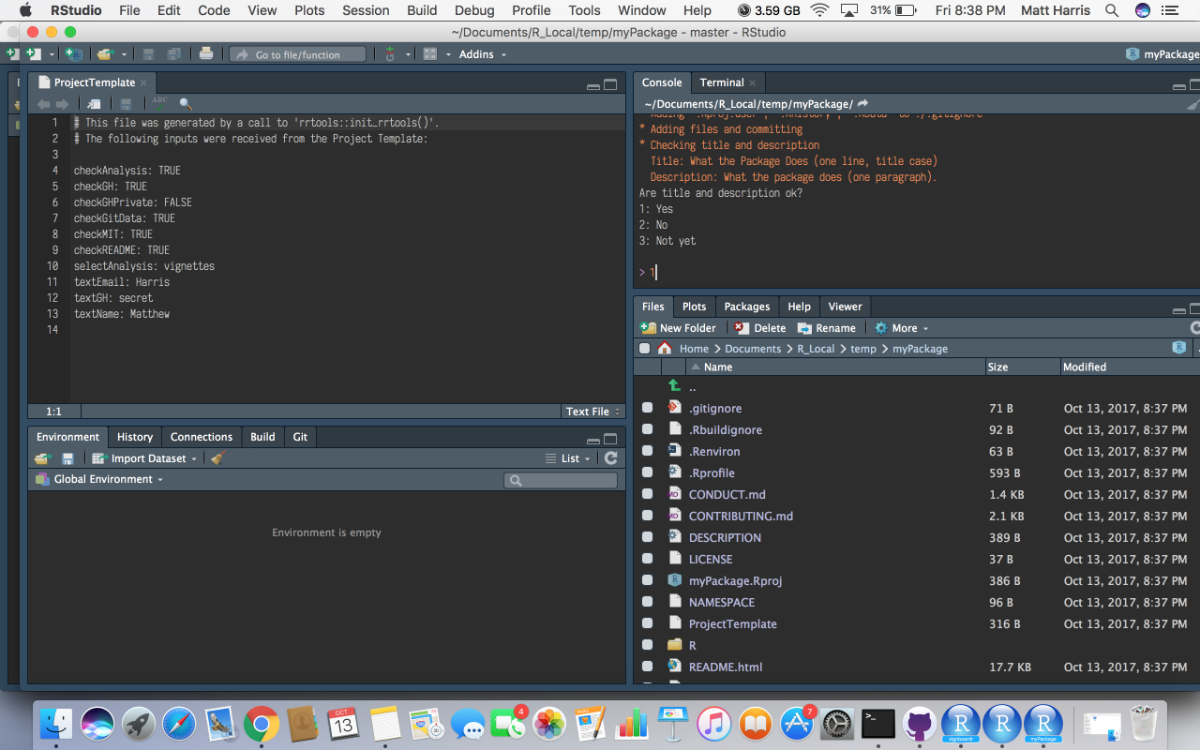
Task: Tick the checkbox next to NAMESPACE
Action: click(x=647, y=602)
